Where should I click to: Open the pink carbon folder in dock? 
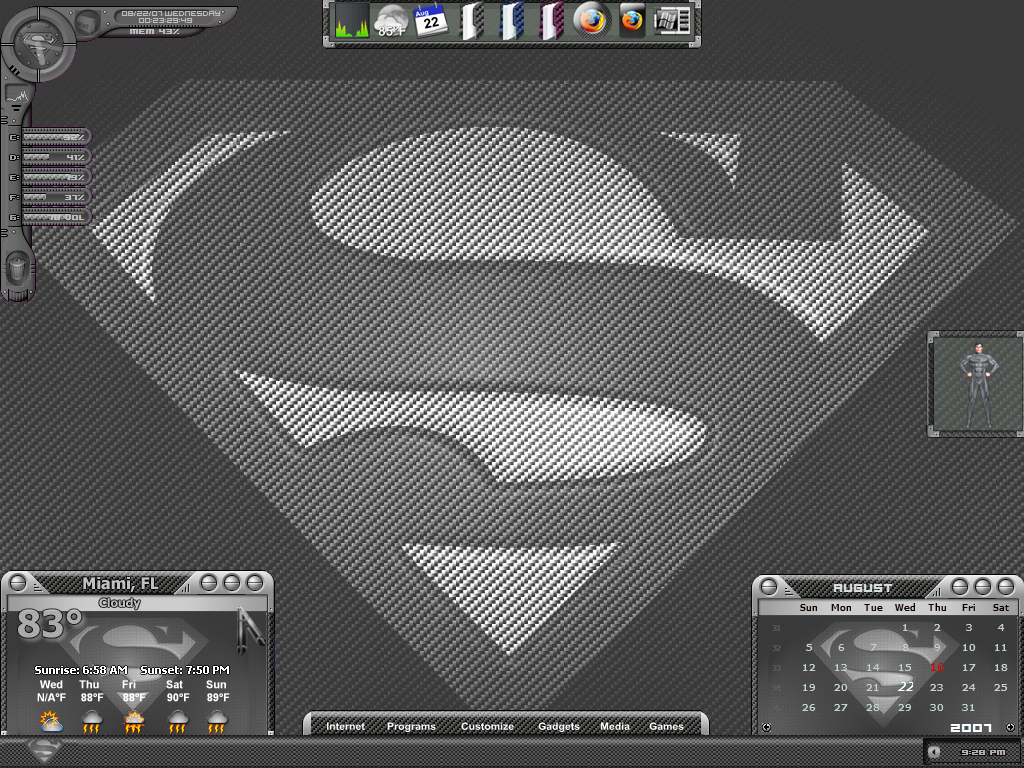tap(551, 22)
